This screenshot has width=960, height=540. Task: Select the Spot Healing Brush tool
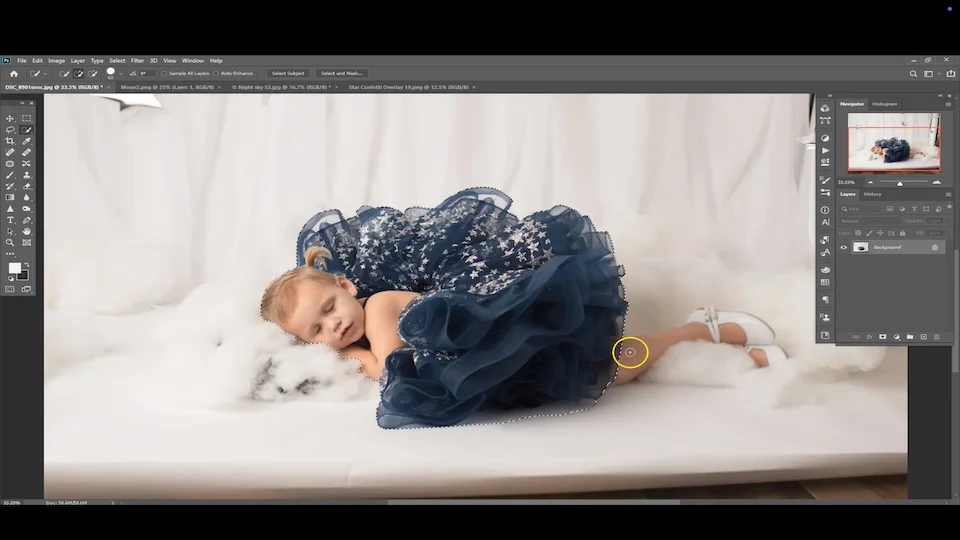10,152
